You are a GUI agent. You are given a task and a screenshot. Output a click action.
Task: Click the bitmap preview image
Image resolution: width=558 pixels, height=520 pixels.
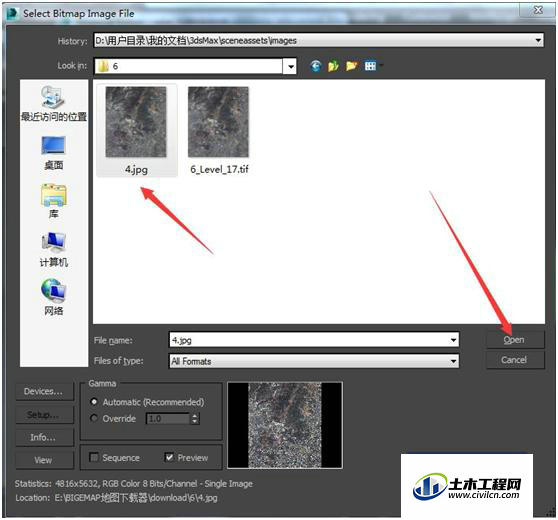(x=285, y=425)
